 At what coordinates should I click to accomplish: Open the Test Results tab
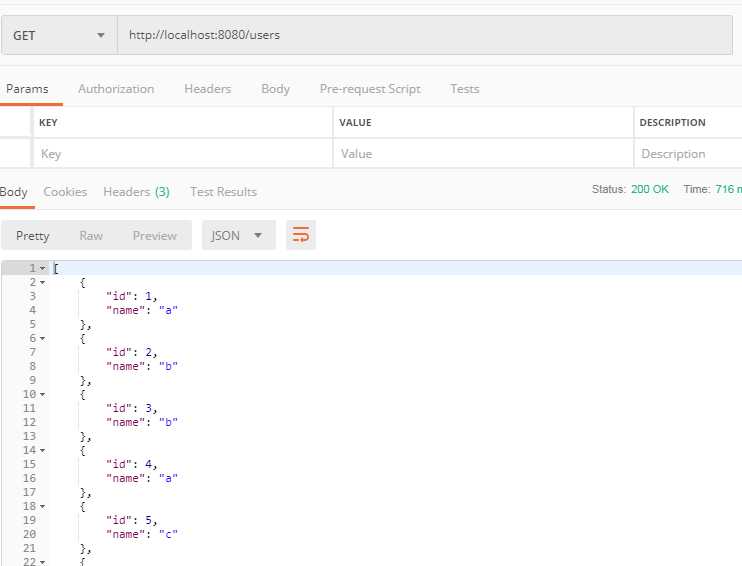point(223,192)
